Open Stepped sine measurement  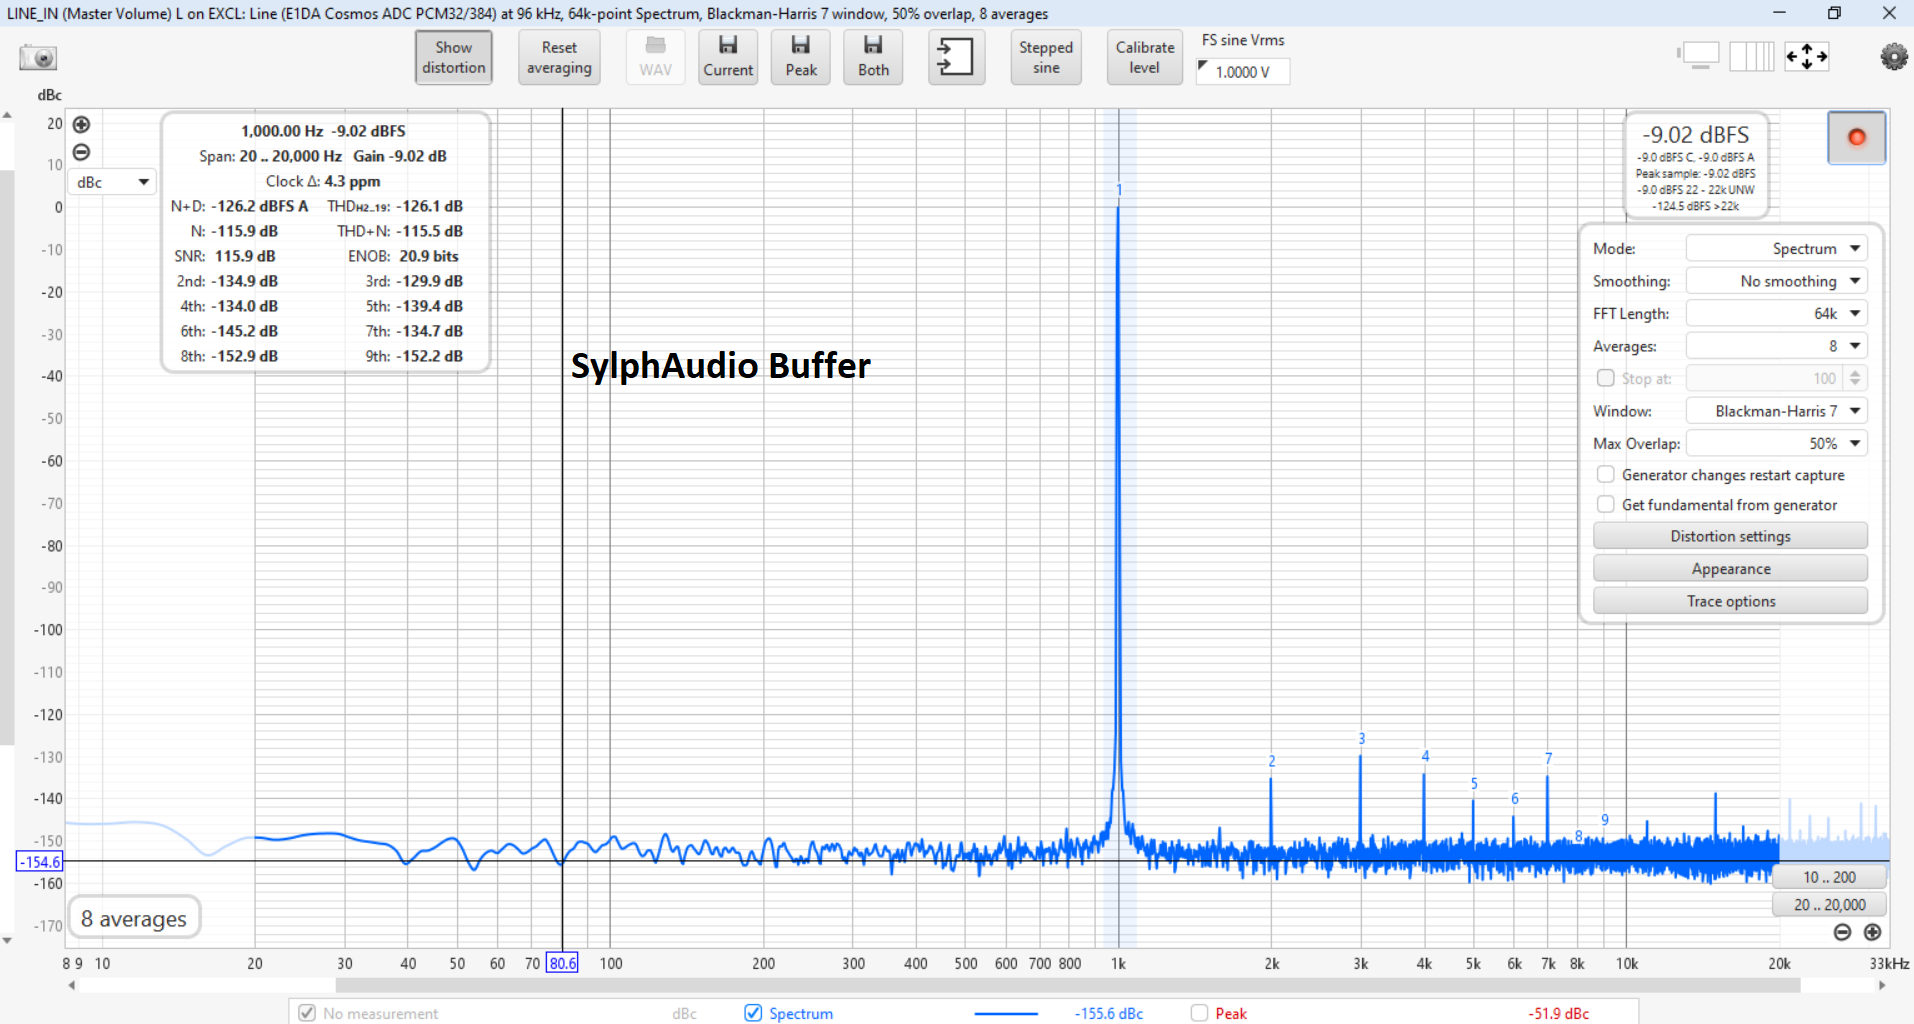(x=1046, y=57)
